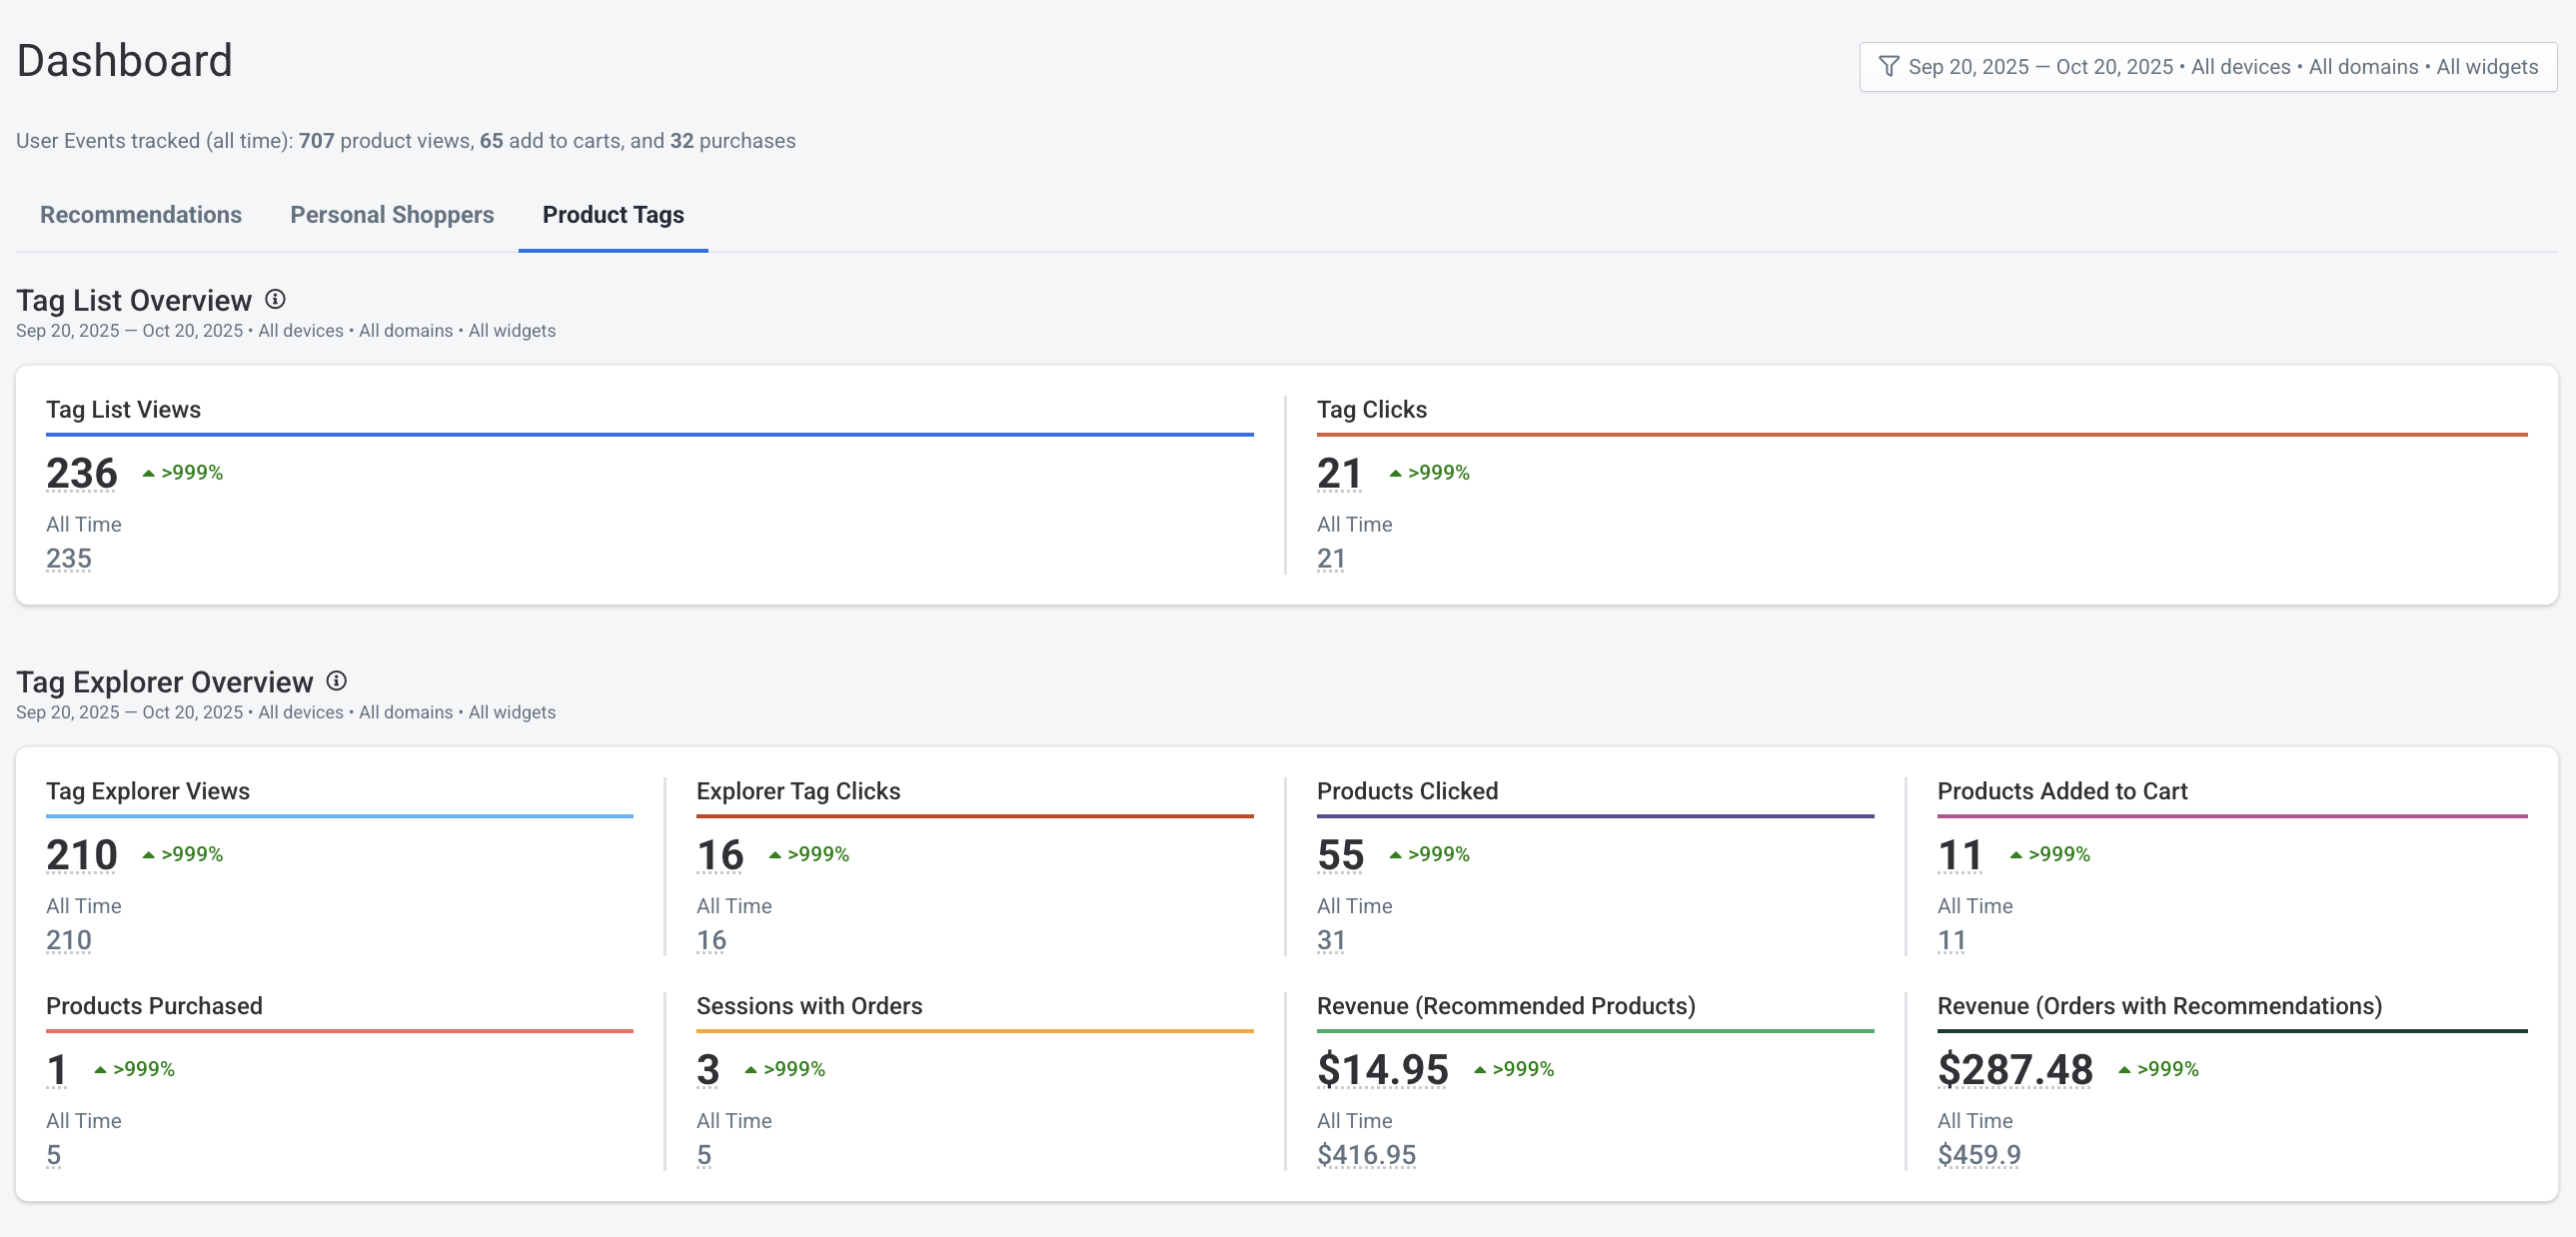The image size is (2576, 1237).
Task: Click the All Time value 31 under Products Clicked
Action: [1332, 940]
